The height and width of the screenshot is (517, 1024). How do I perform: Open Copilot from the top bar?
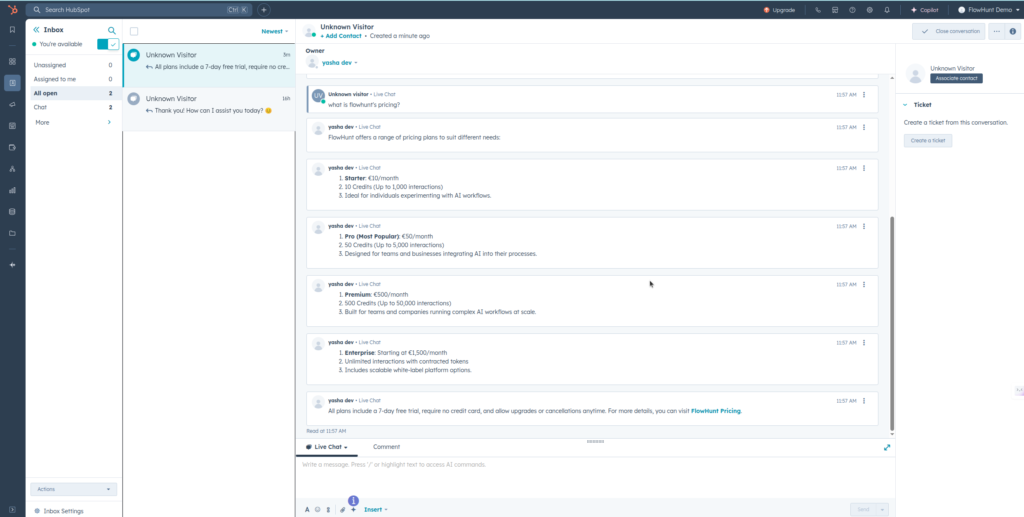click(925, 10)
